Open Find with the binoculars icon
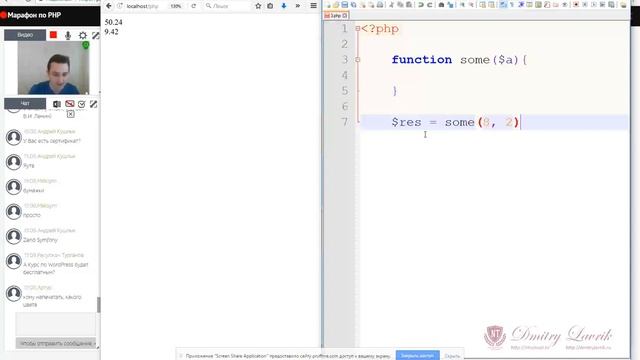The width and height of the screenshot is (640, 360). (x=441, y=5)
